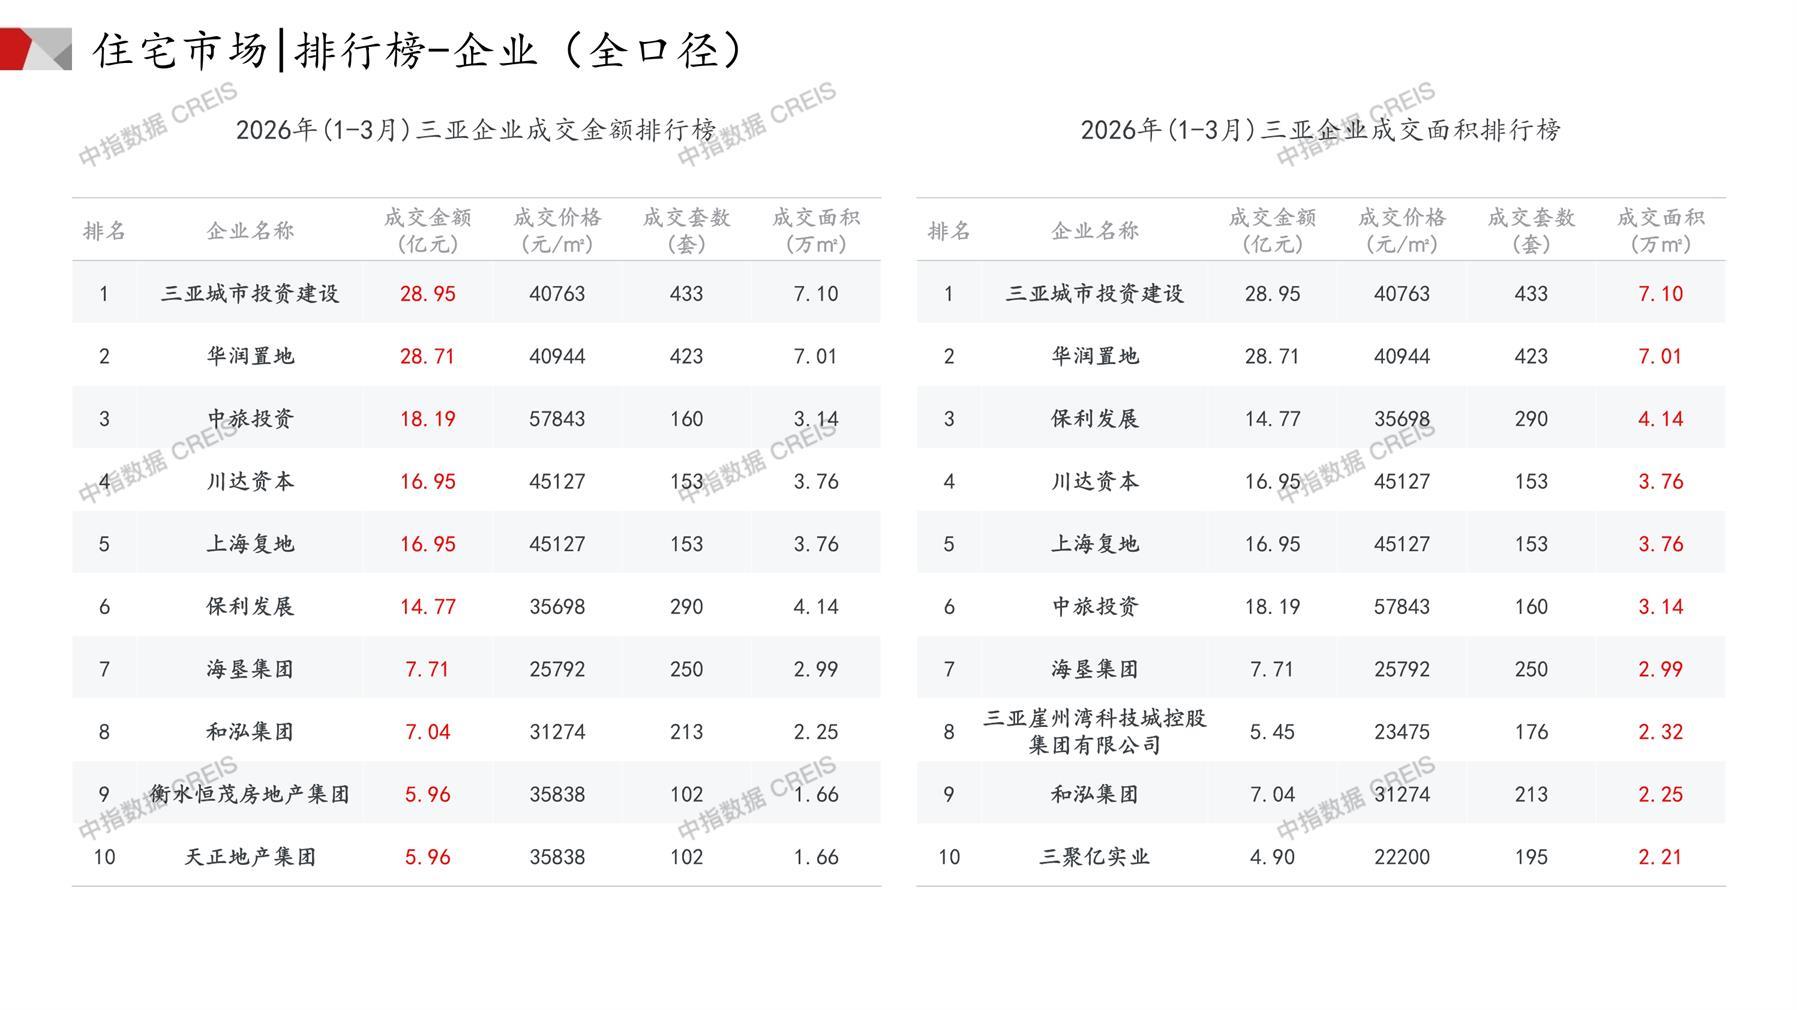1797x1010 pixels.
Task: Select the price value 22200
Action: tap(1401, 857)
